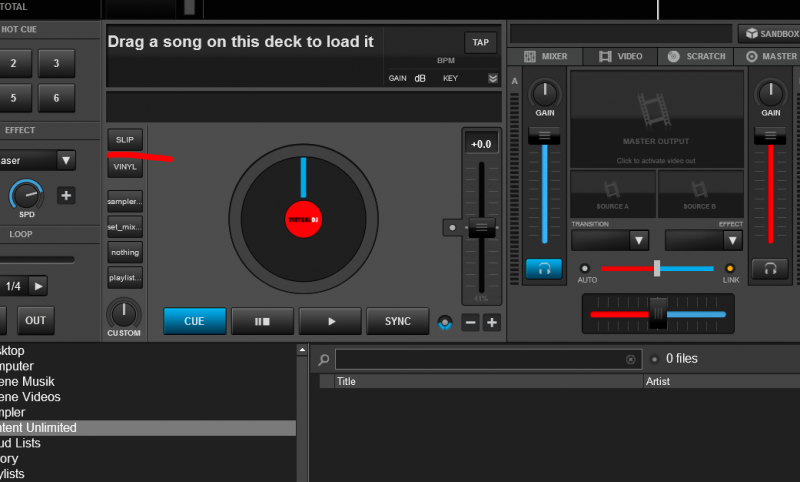The width and height of the screenshot is (800, 482).
Task: Click the pitch reset dot button
Action: 452,227
